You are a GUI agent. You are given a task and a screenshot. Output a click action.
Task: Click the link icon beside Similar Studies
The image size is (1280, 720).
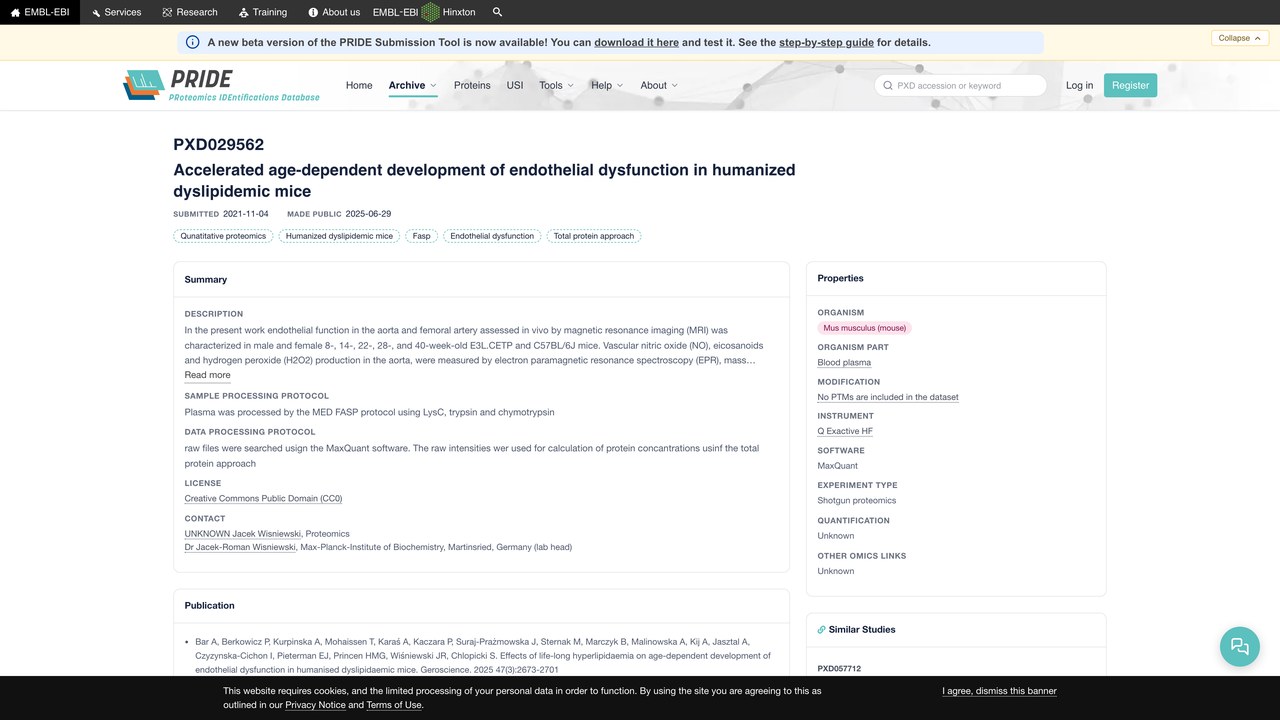tap(822, 630)
